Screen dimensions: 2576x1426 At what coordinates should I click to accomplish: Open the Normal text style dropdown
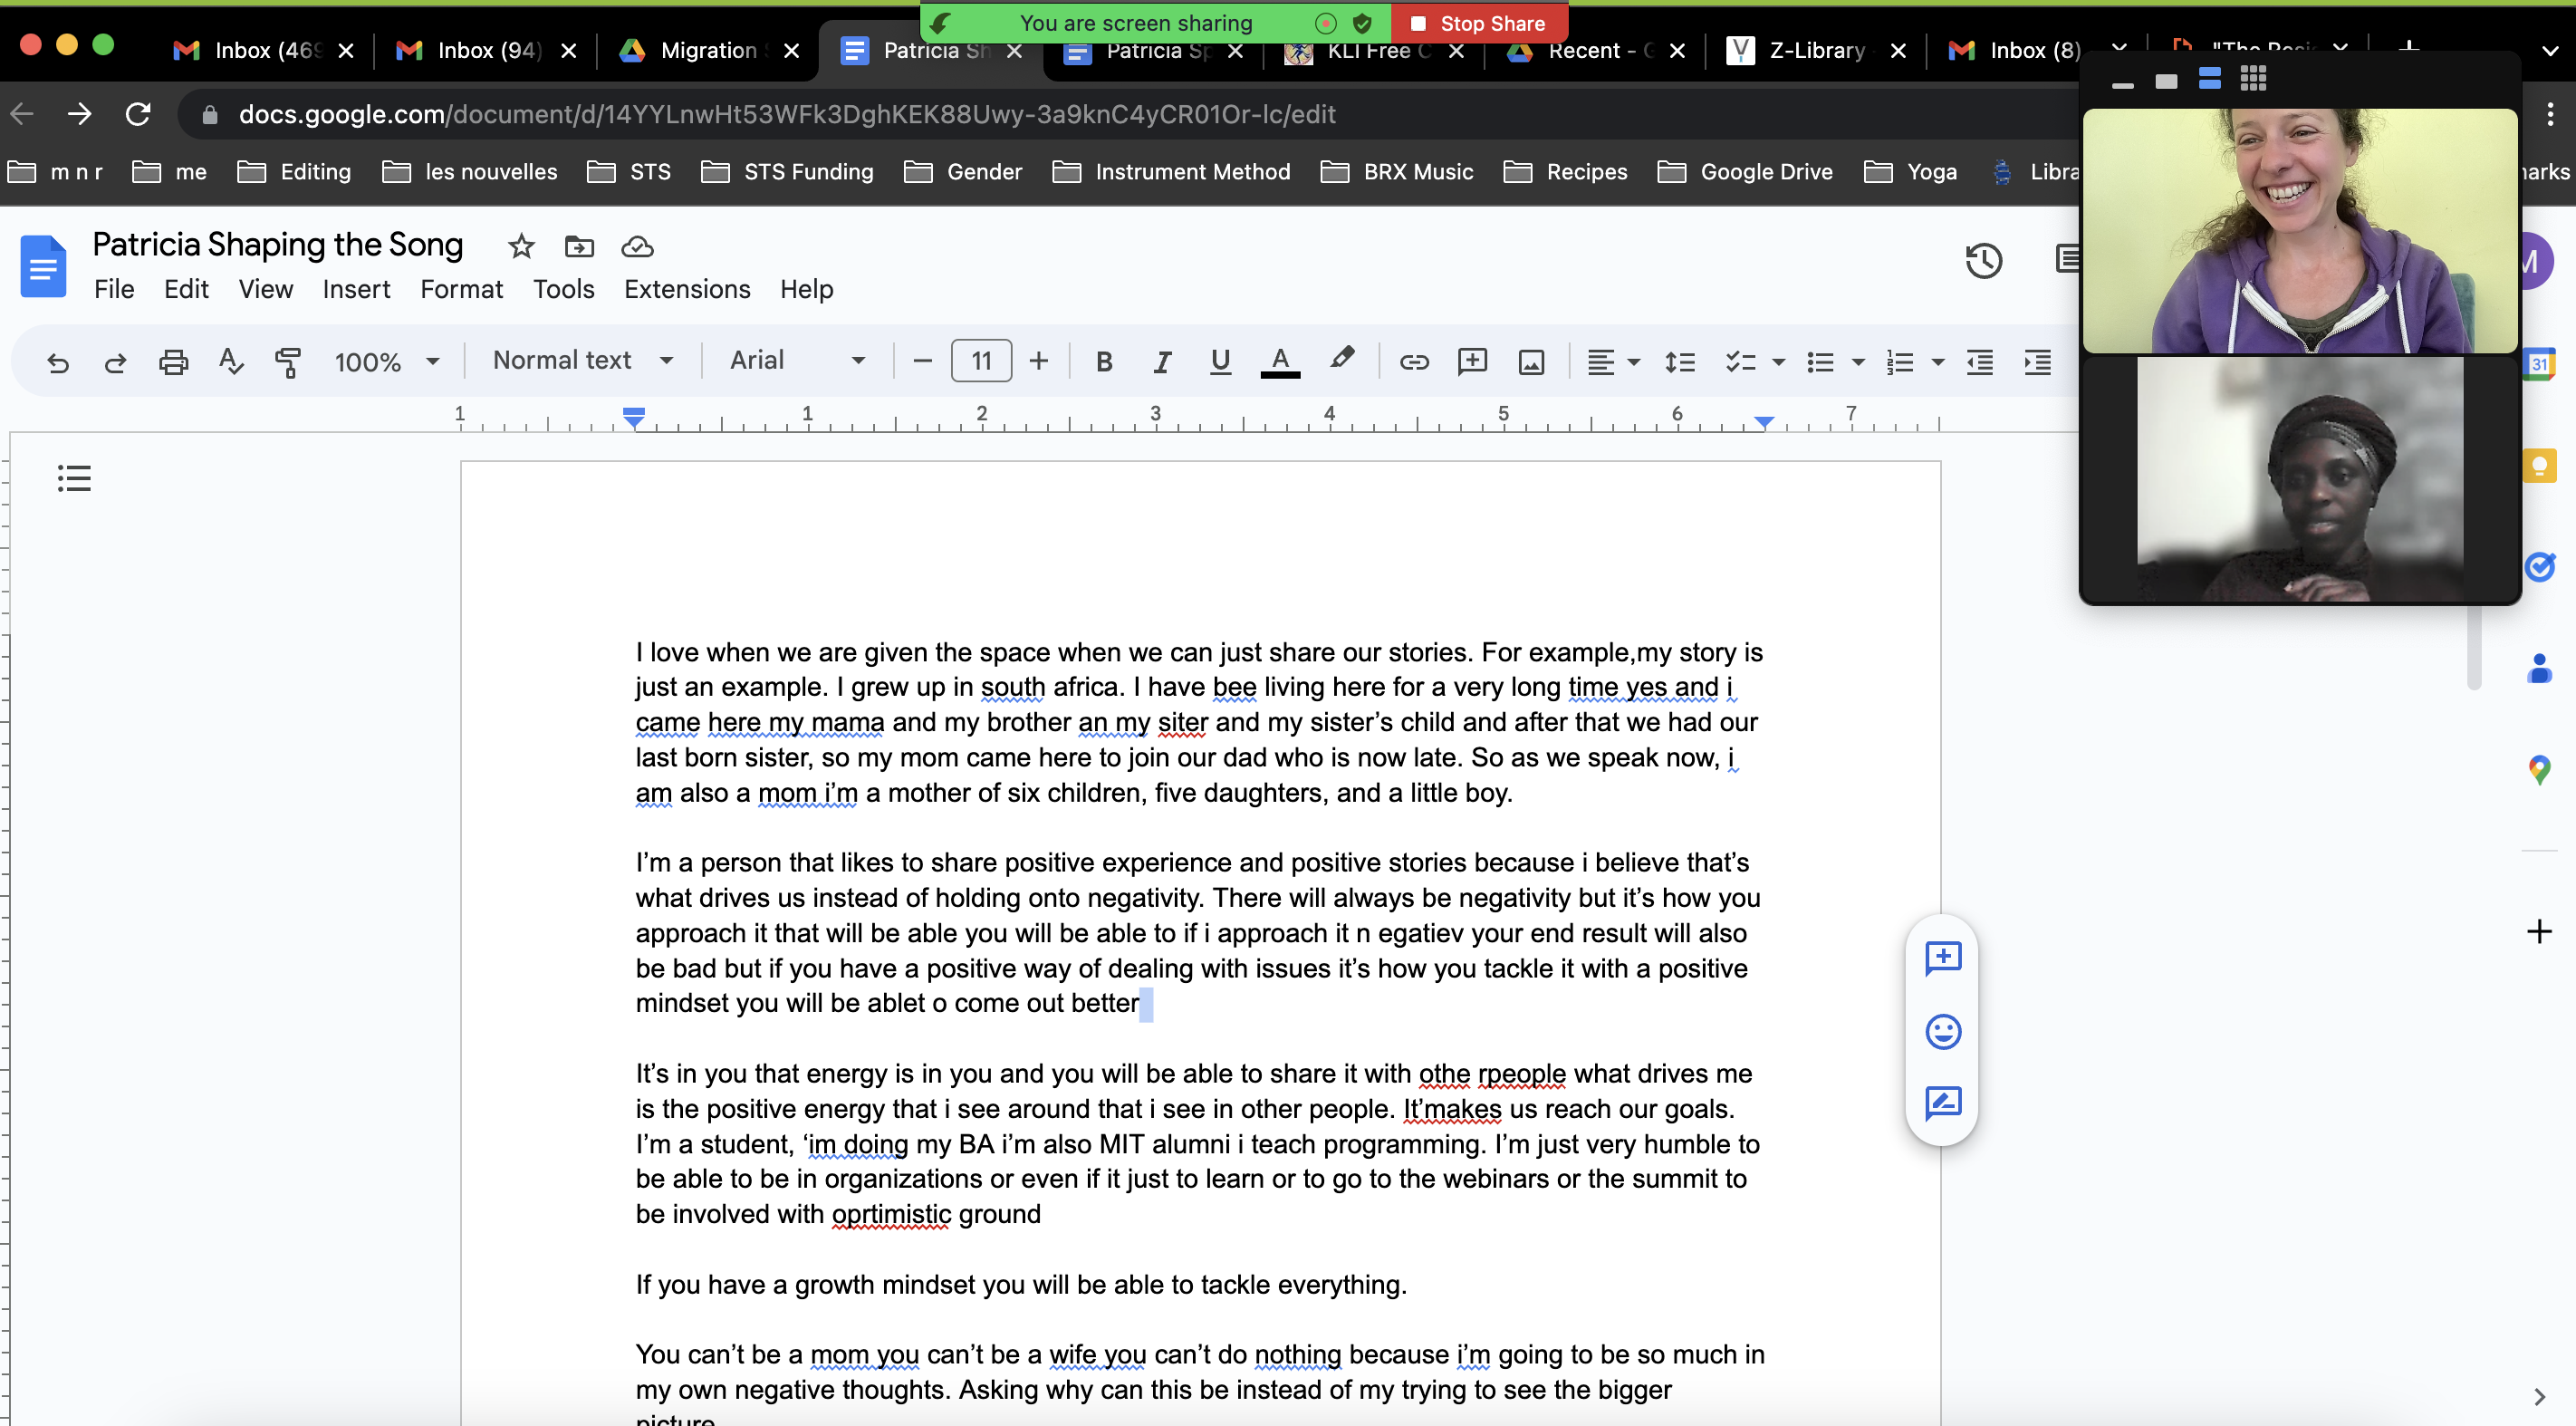click(582, 360)
